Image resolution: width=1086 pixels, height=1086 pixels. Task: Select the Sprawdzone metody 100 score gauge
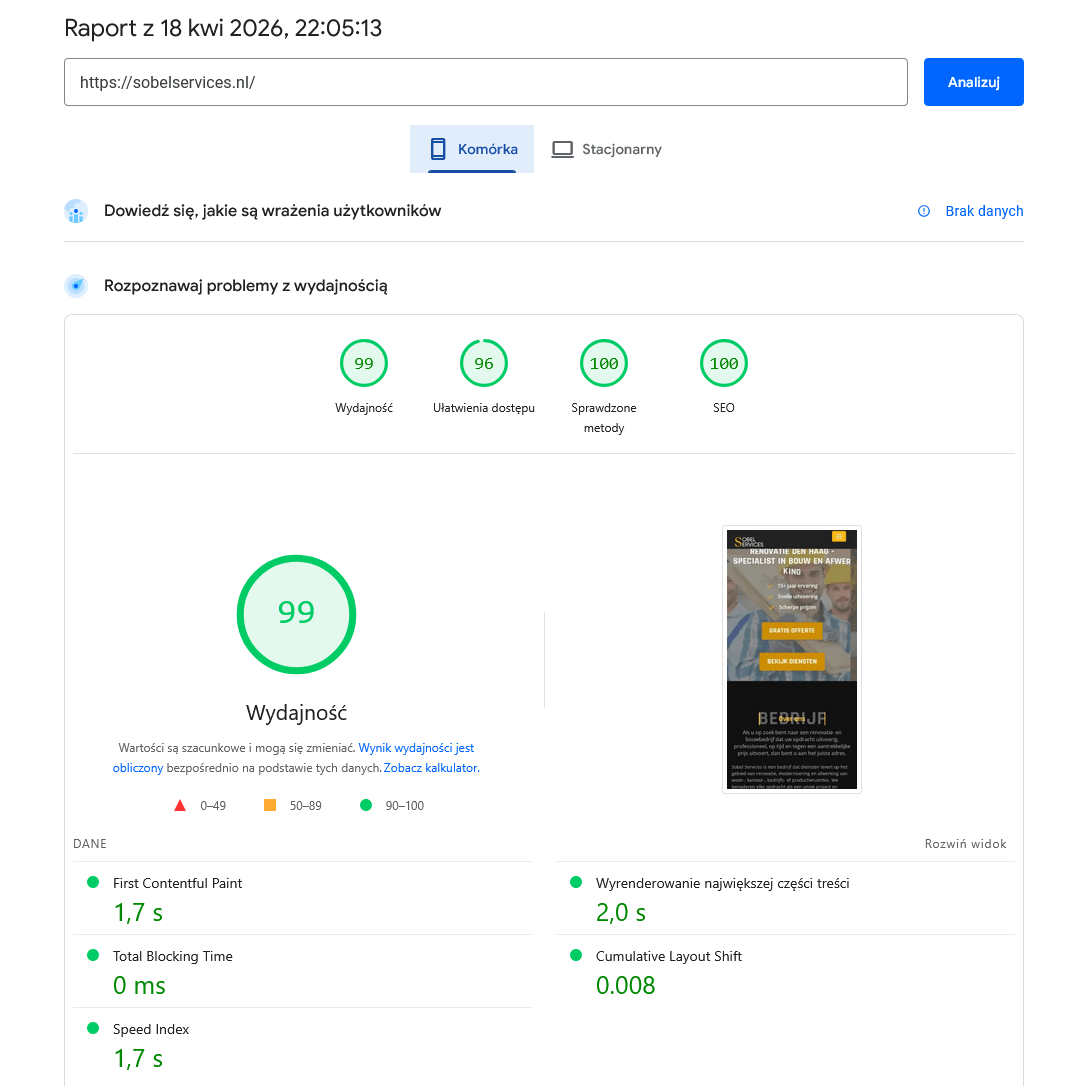point(604,364)
